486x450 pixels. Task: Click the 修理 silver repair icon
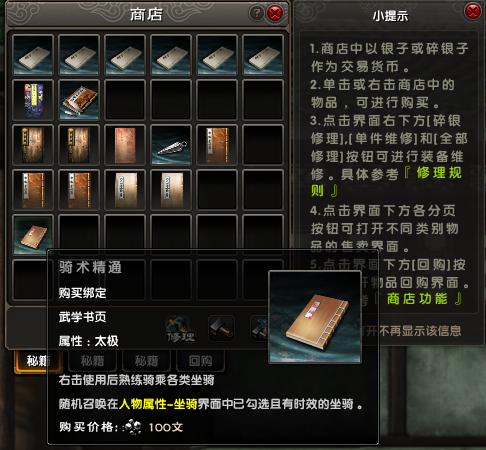(x=180, y=329)
